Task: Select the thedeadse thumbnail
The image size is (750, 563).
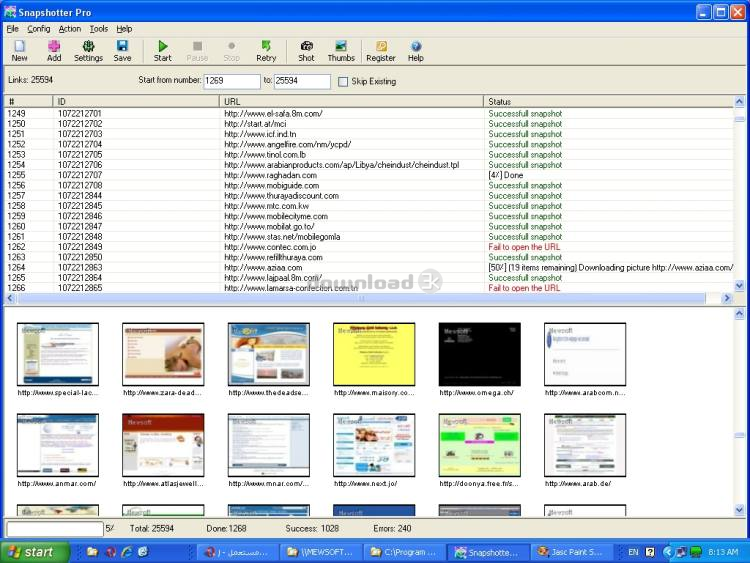Action: click(x=269, y=354)
